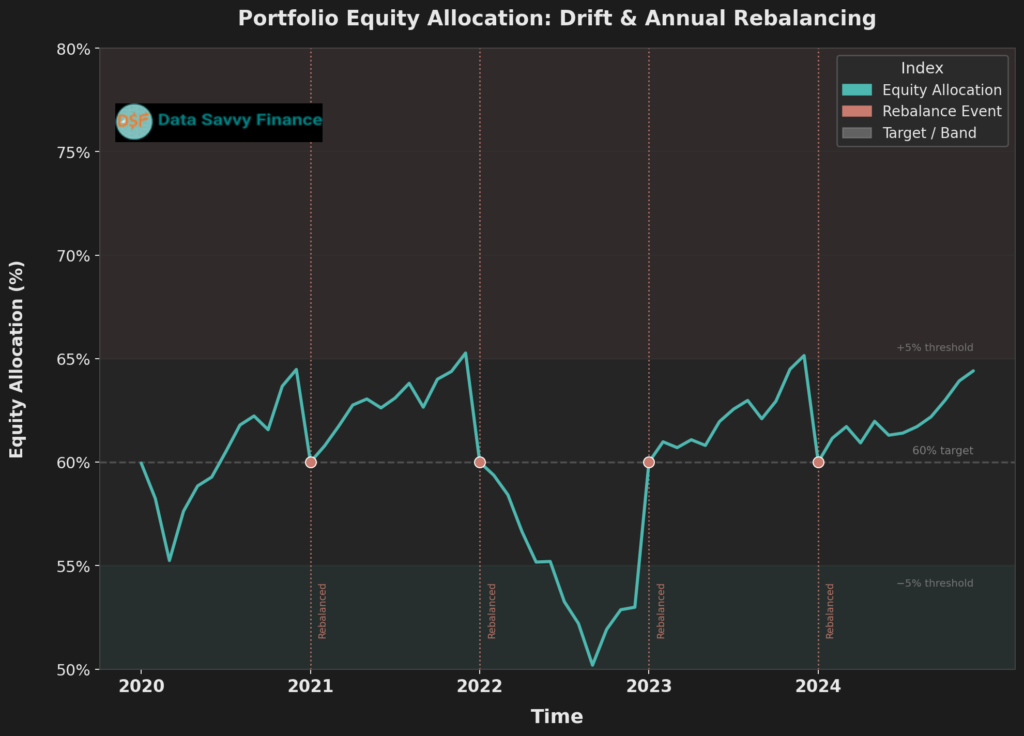Click the Target / Band gray legend swatch
Viewport: 1024px width, 736px height.
[859, 132]
